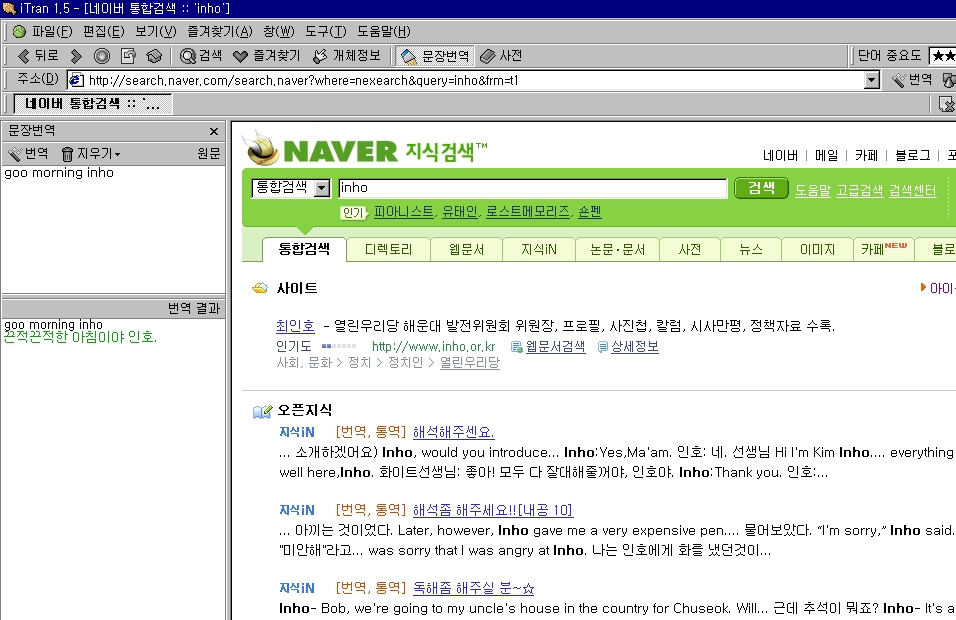
Task: Refresh the page using the toolbar refresh icon
Action: (x=128, y=56)
